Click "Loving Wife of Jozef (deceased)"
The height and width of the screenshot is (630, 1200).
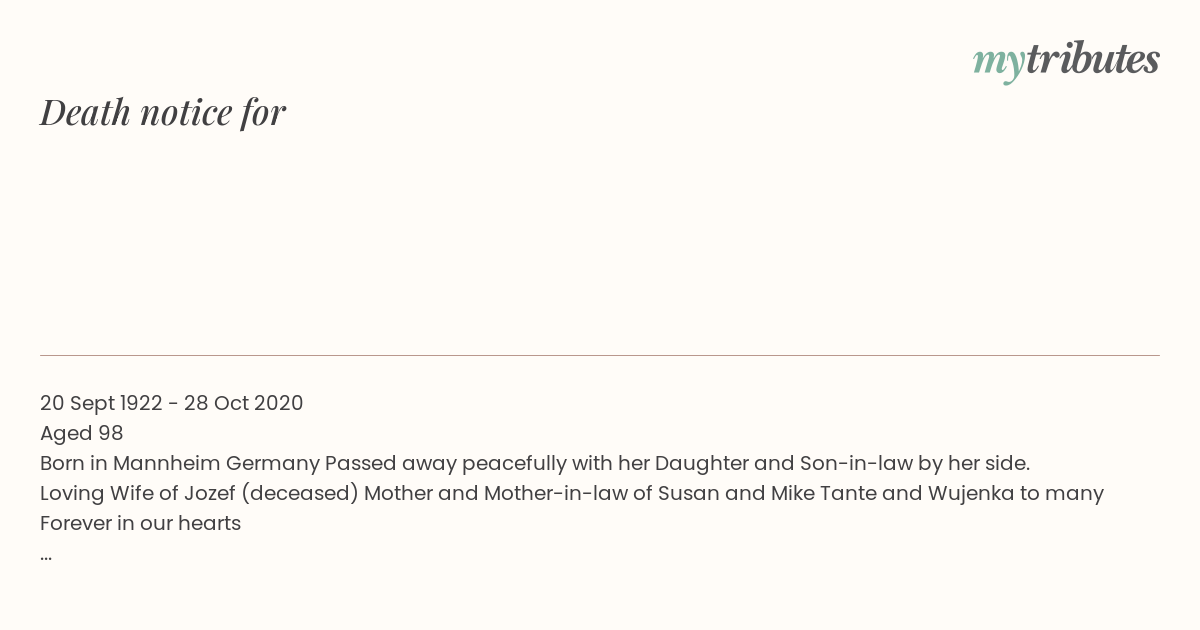point(199,493)
